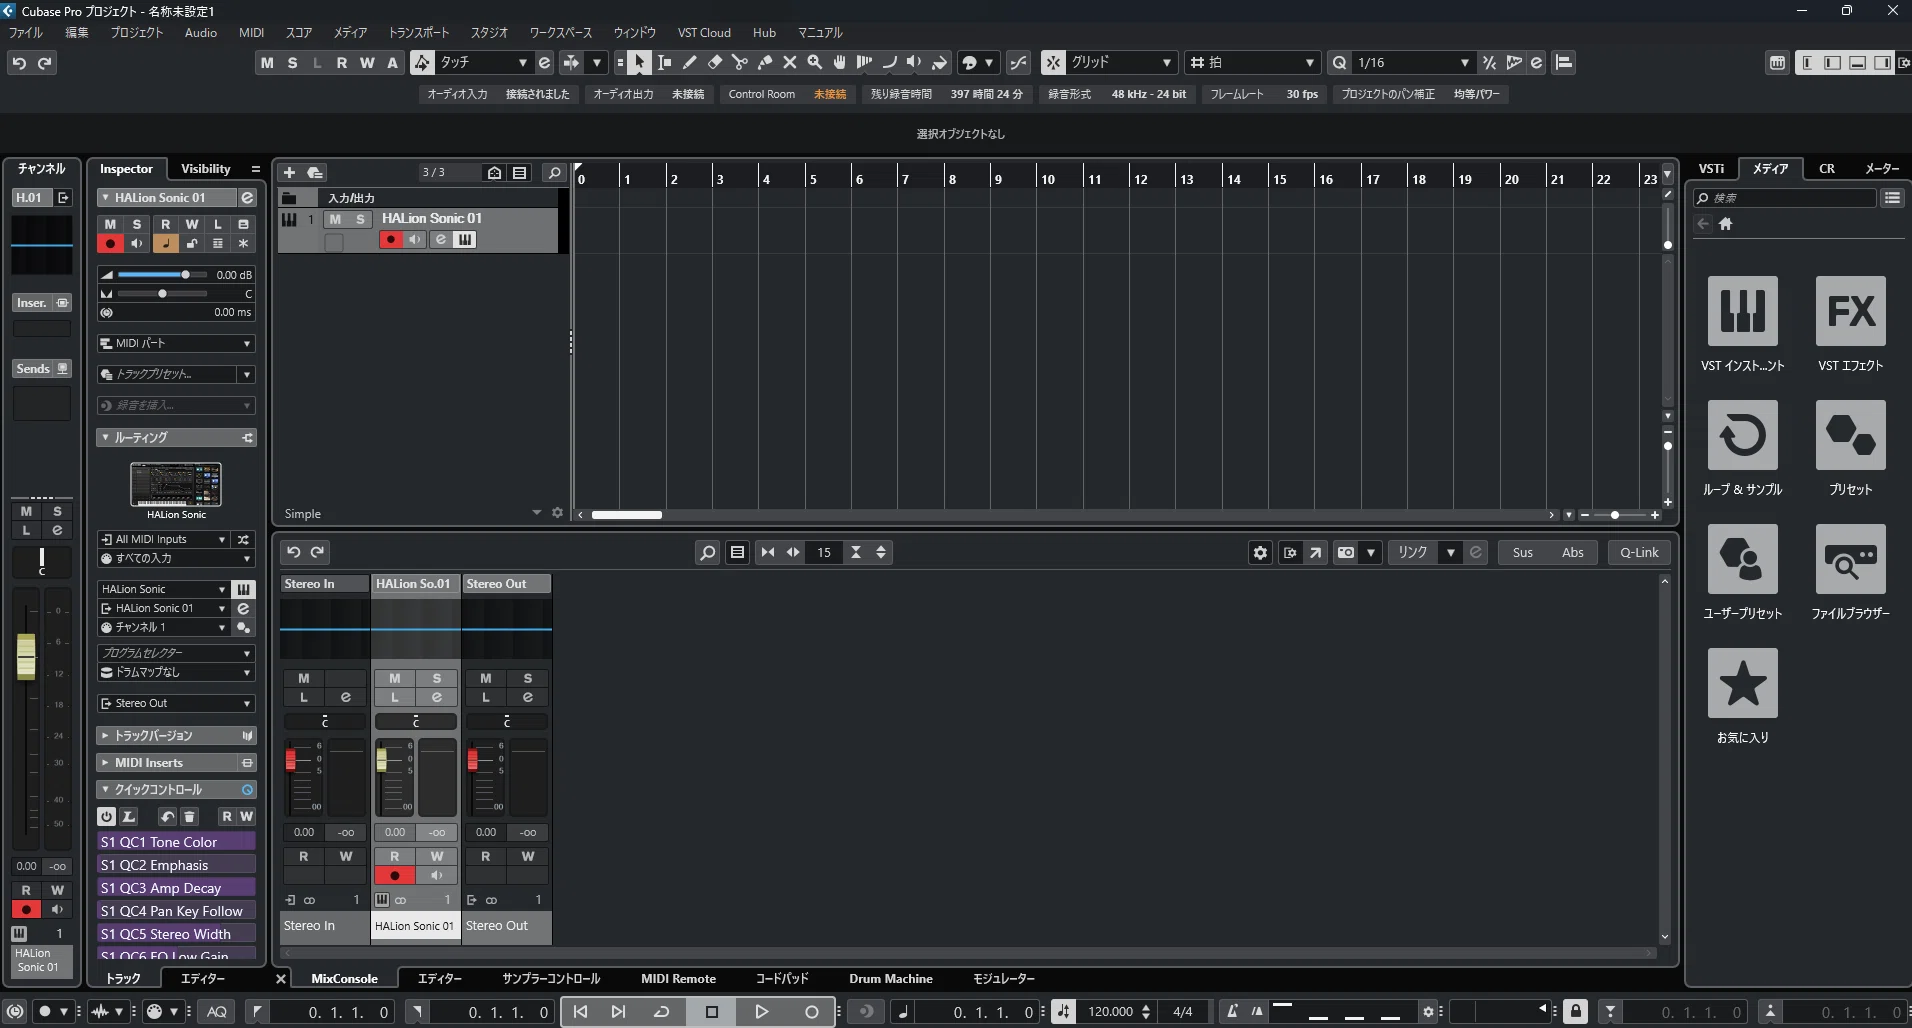Click the AQ button in transport bar
1912x1028 pixels.
click(217, 1012)
